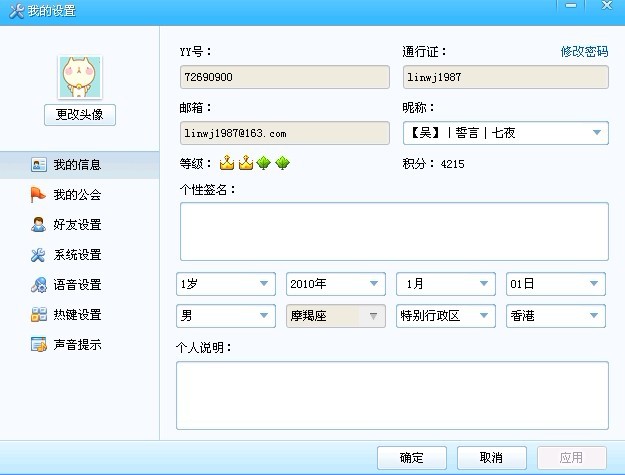Click the wrench icon beside 系统设置
The image size is (625, 475).
tap(38, 255)
